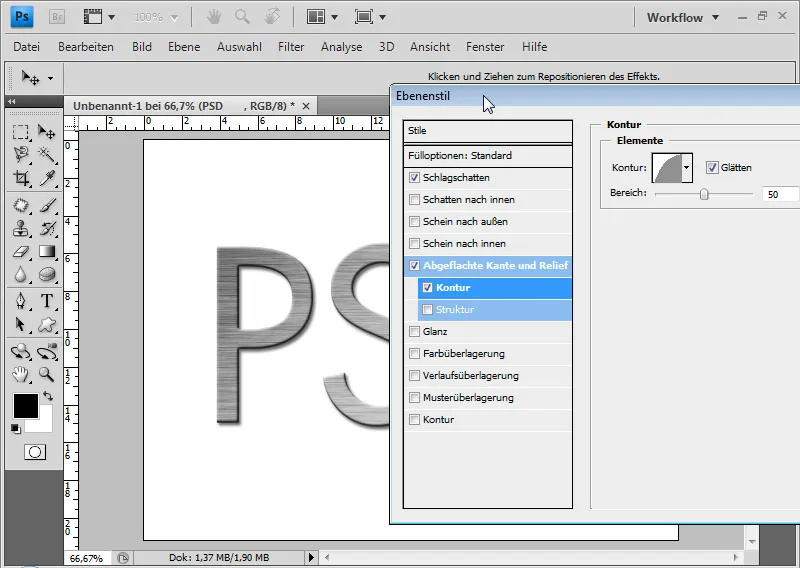Click the Kontur contour curve thumbnail
This screenshot has width=800, height=568.
[667, 167]
